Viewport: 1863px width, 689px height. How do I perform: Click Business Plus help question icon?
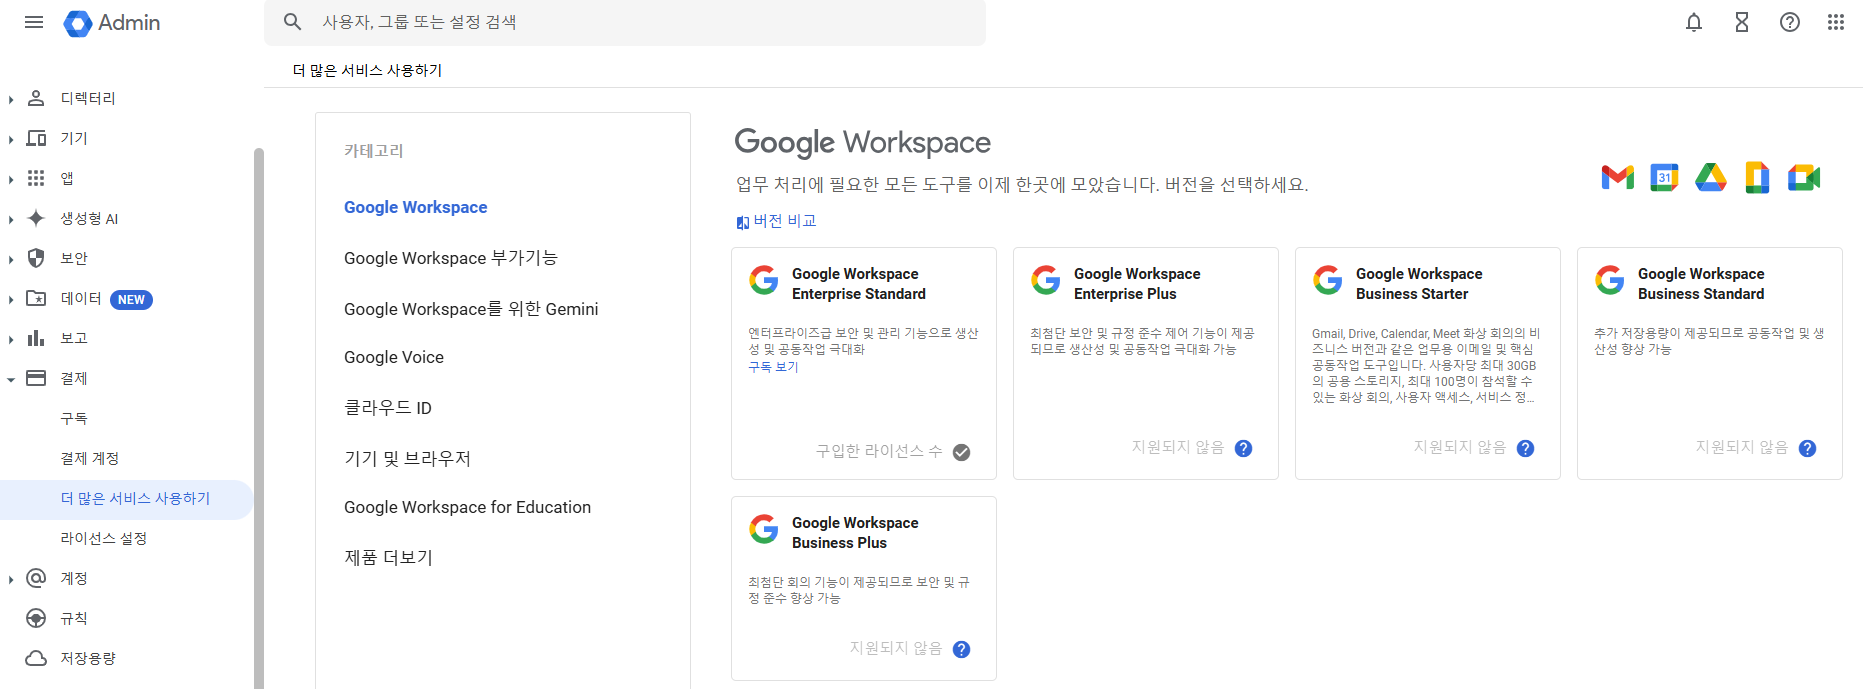pyautogui.click(x=961, y=649)
